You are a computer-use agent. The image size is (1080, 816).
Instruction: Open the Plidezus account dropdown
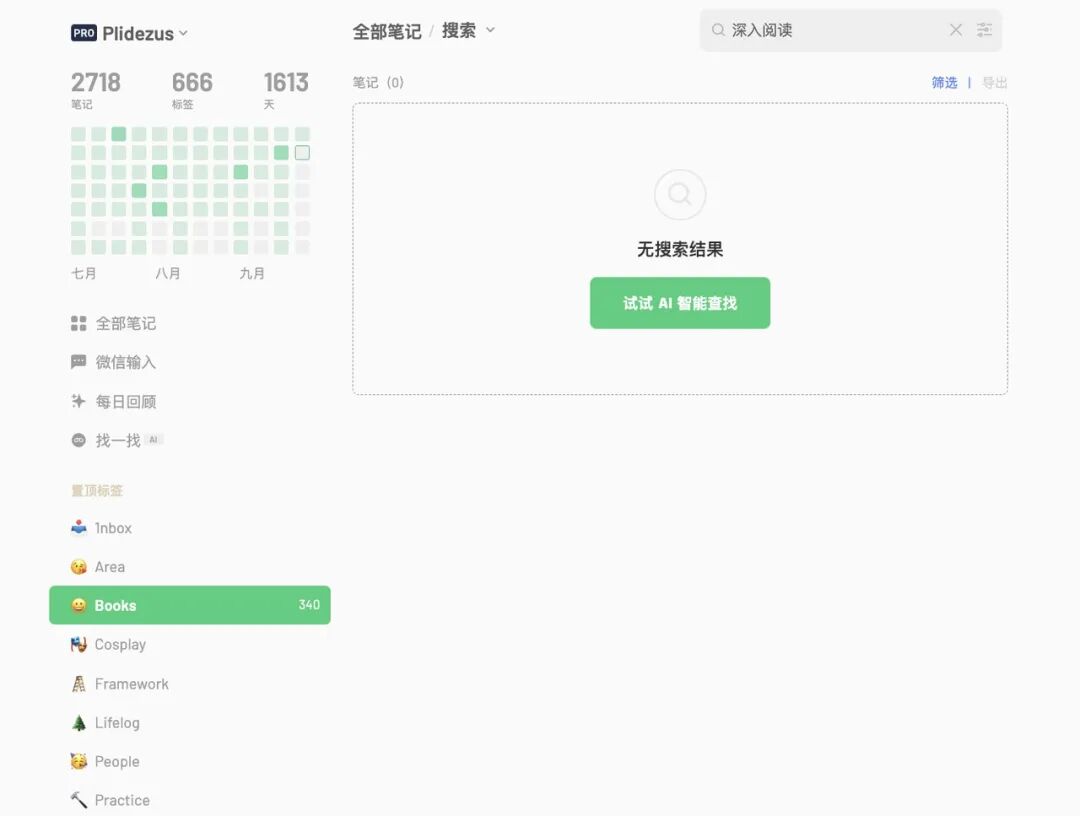[x=145, y=33]
